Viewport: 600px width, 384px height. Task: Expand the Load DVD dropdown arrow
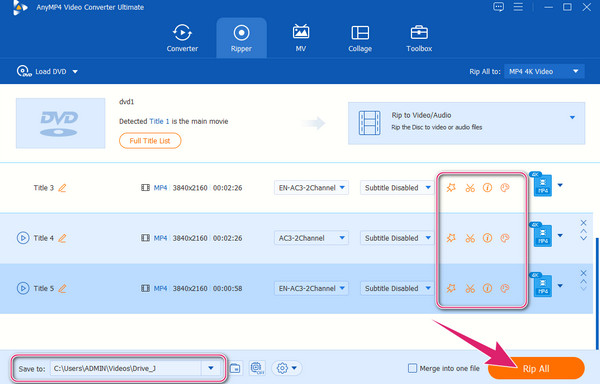click(75, 72)
